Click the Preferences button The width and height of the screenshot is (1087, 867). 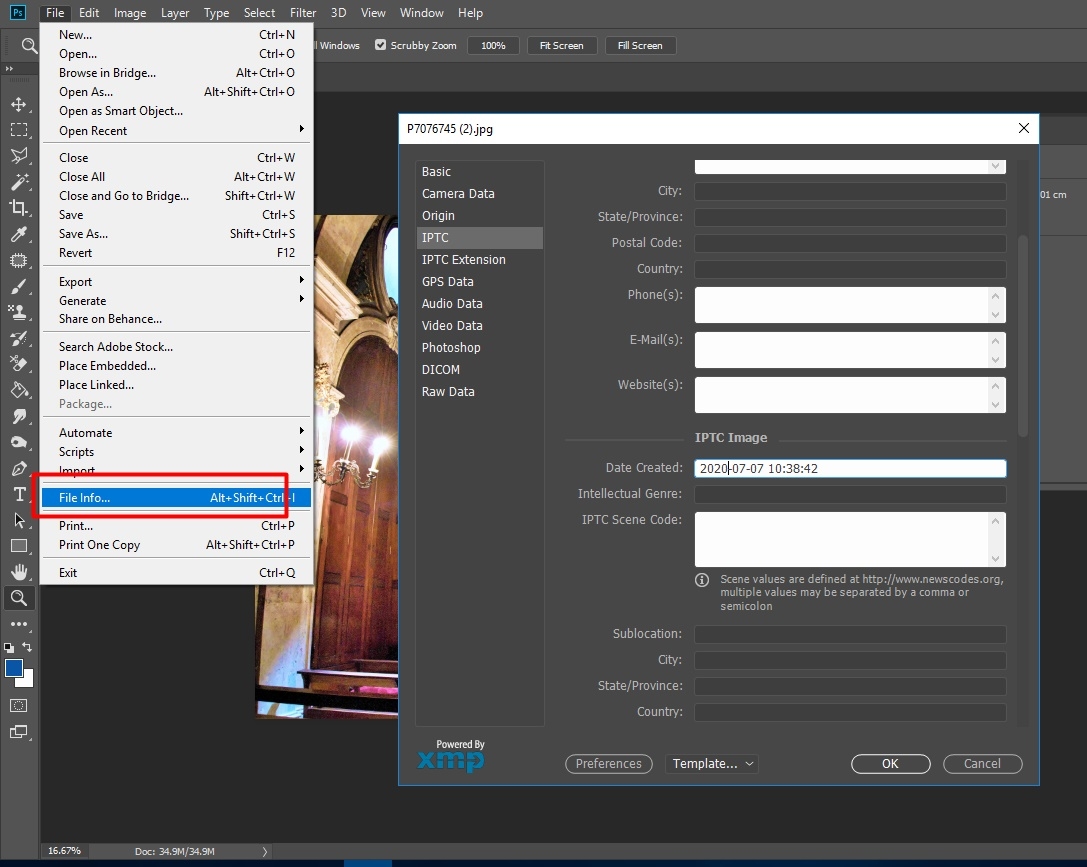click(x=608, y=764)
